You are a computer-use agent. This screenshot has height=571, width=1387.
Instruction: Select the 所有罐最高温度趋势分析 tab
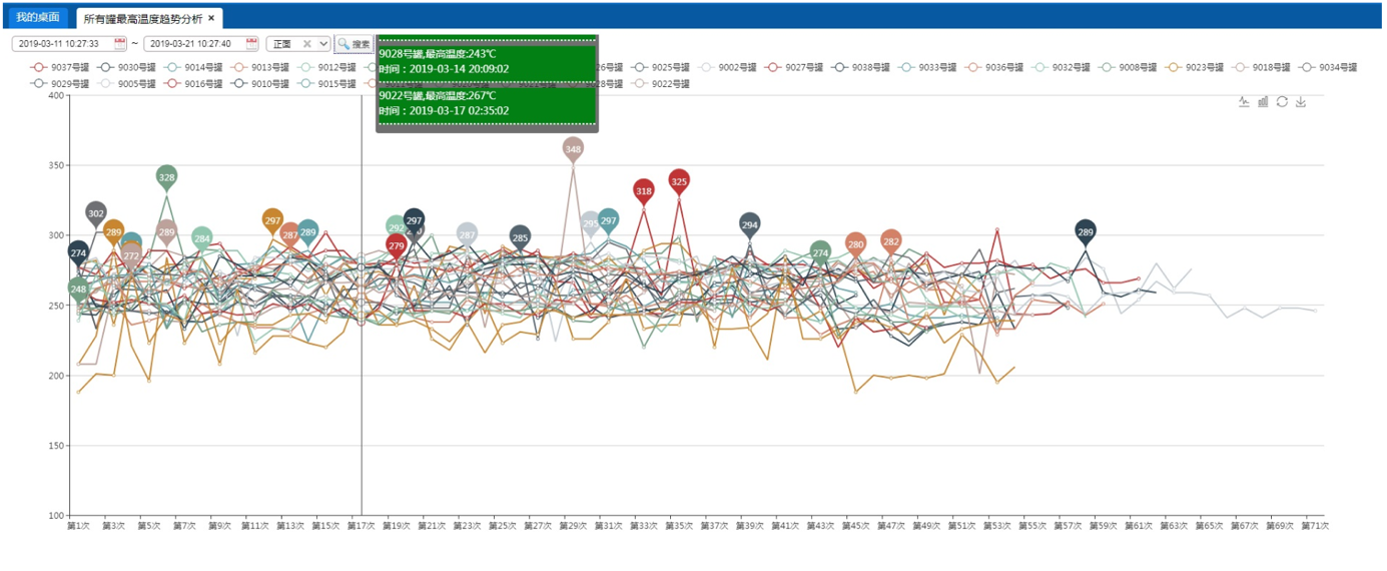144,18
